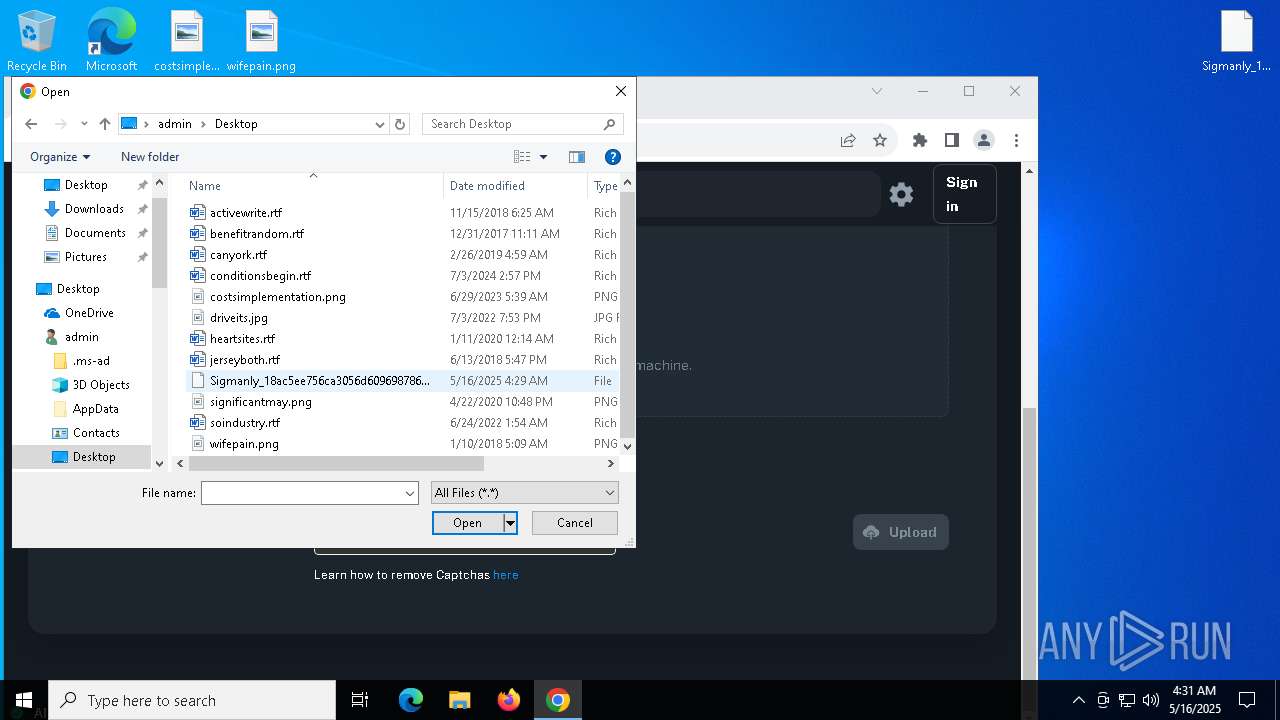Expand address bar path dropdown
The height and width of the screenshot is (720, 1280).
point(380,124)
